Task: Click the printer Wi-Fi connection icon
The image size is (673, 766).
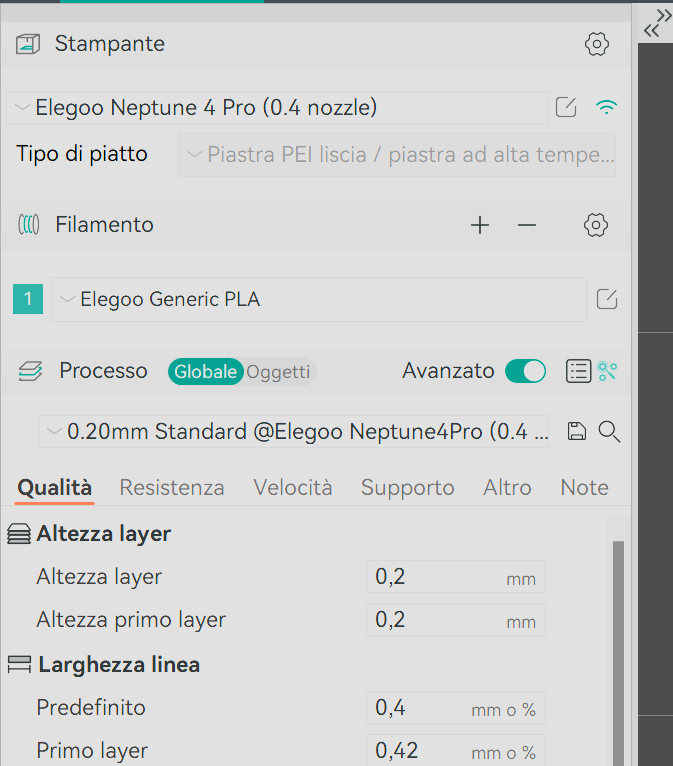Action: click(x=605, y=108)
